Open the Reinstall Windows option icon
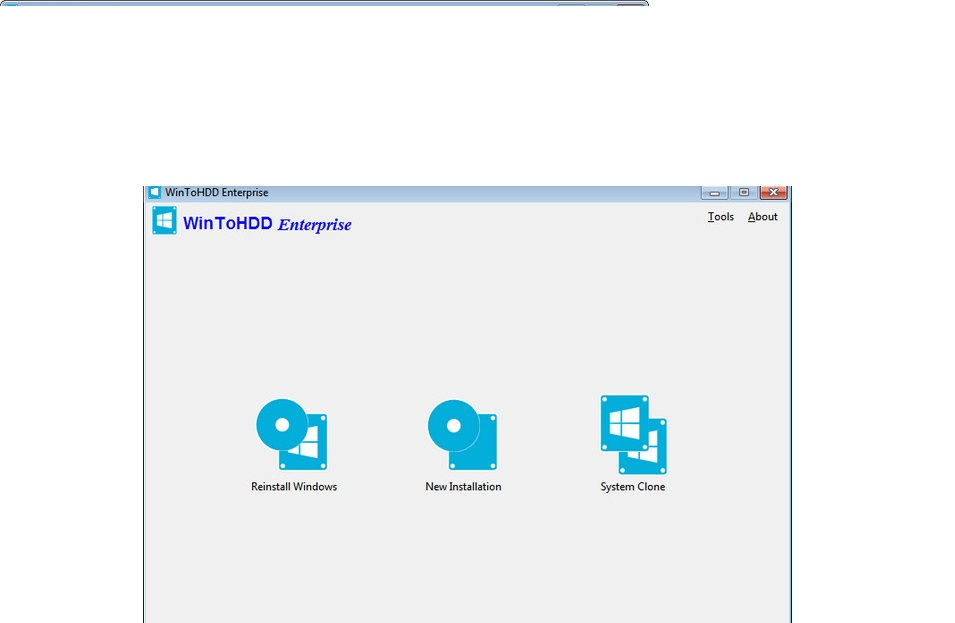 coord(292,434)
